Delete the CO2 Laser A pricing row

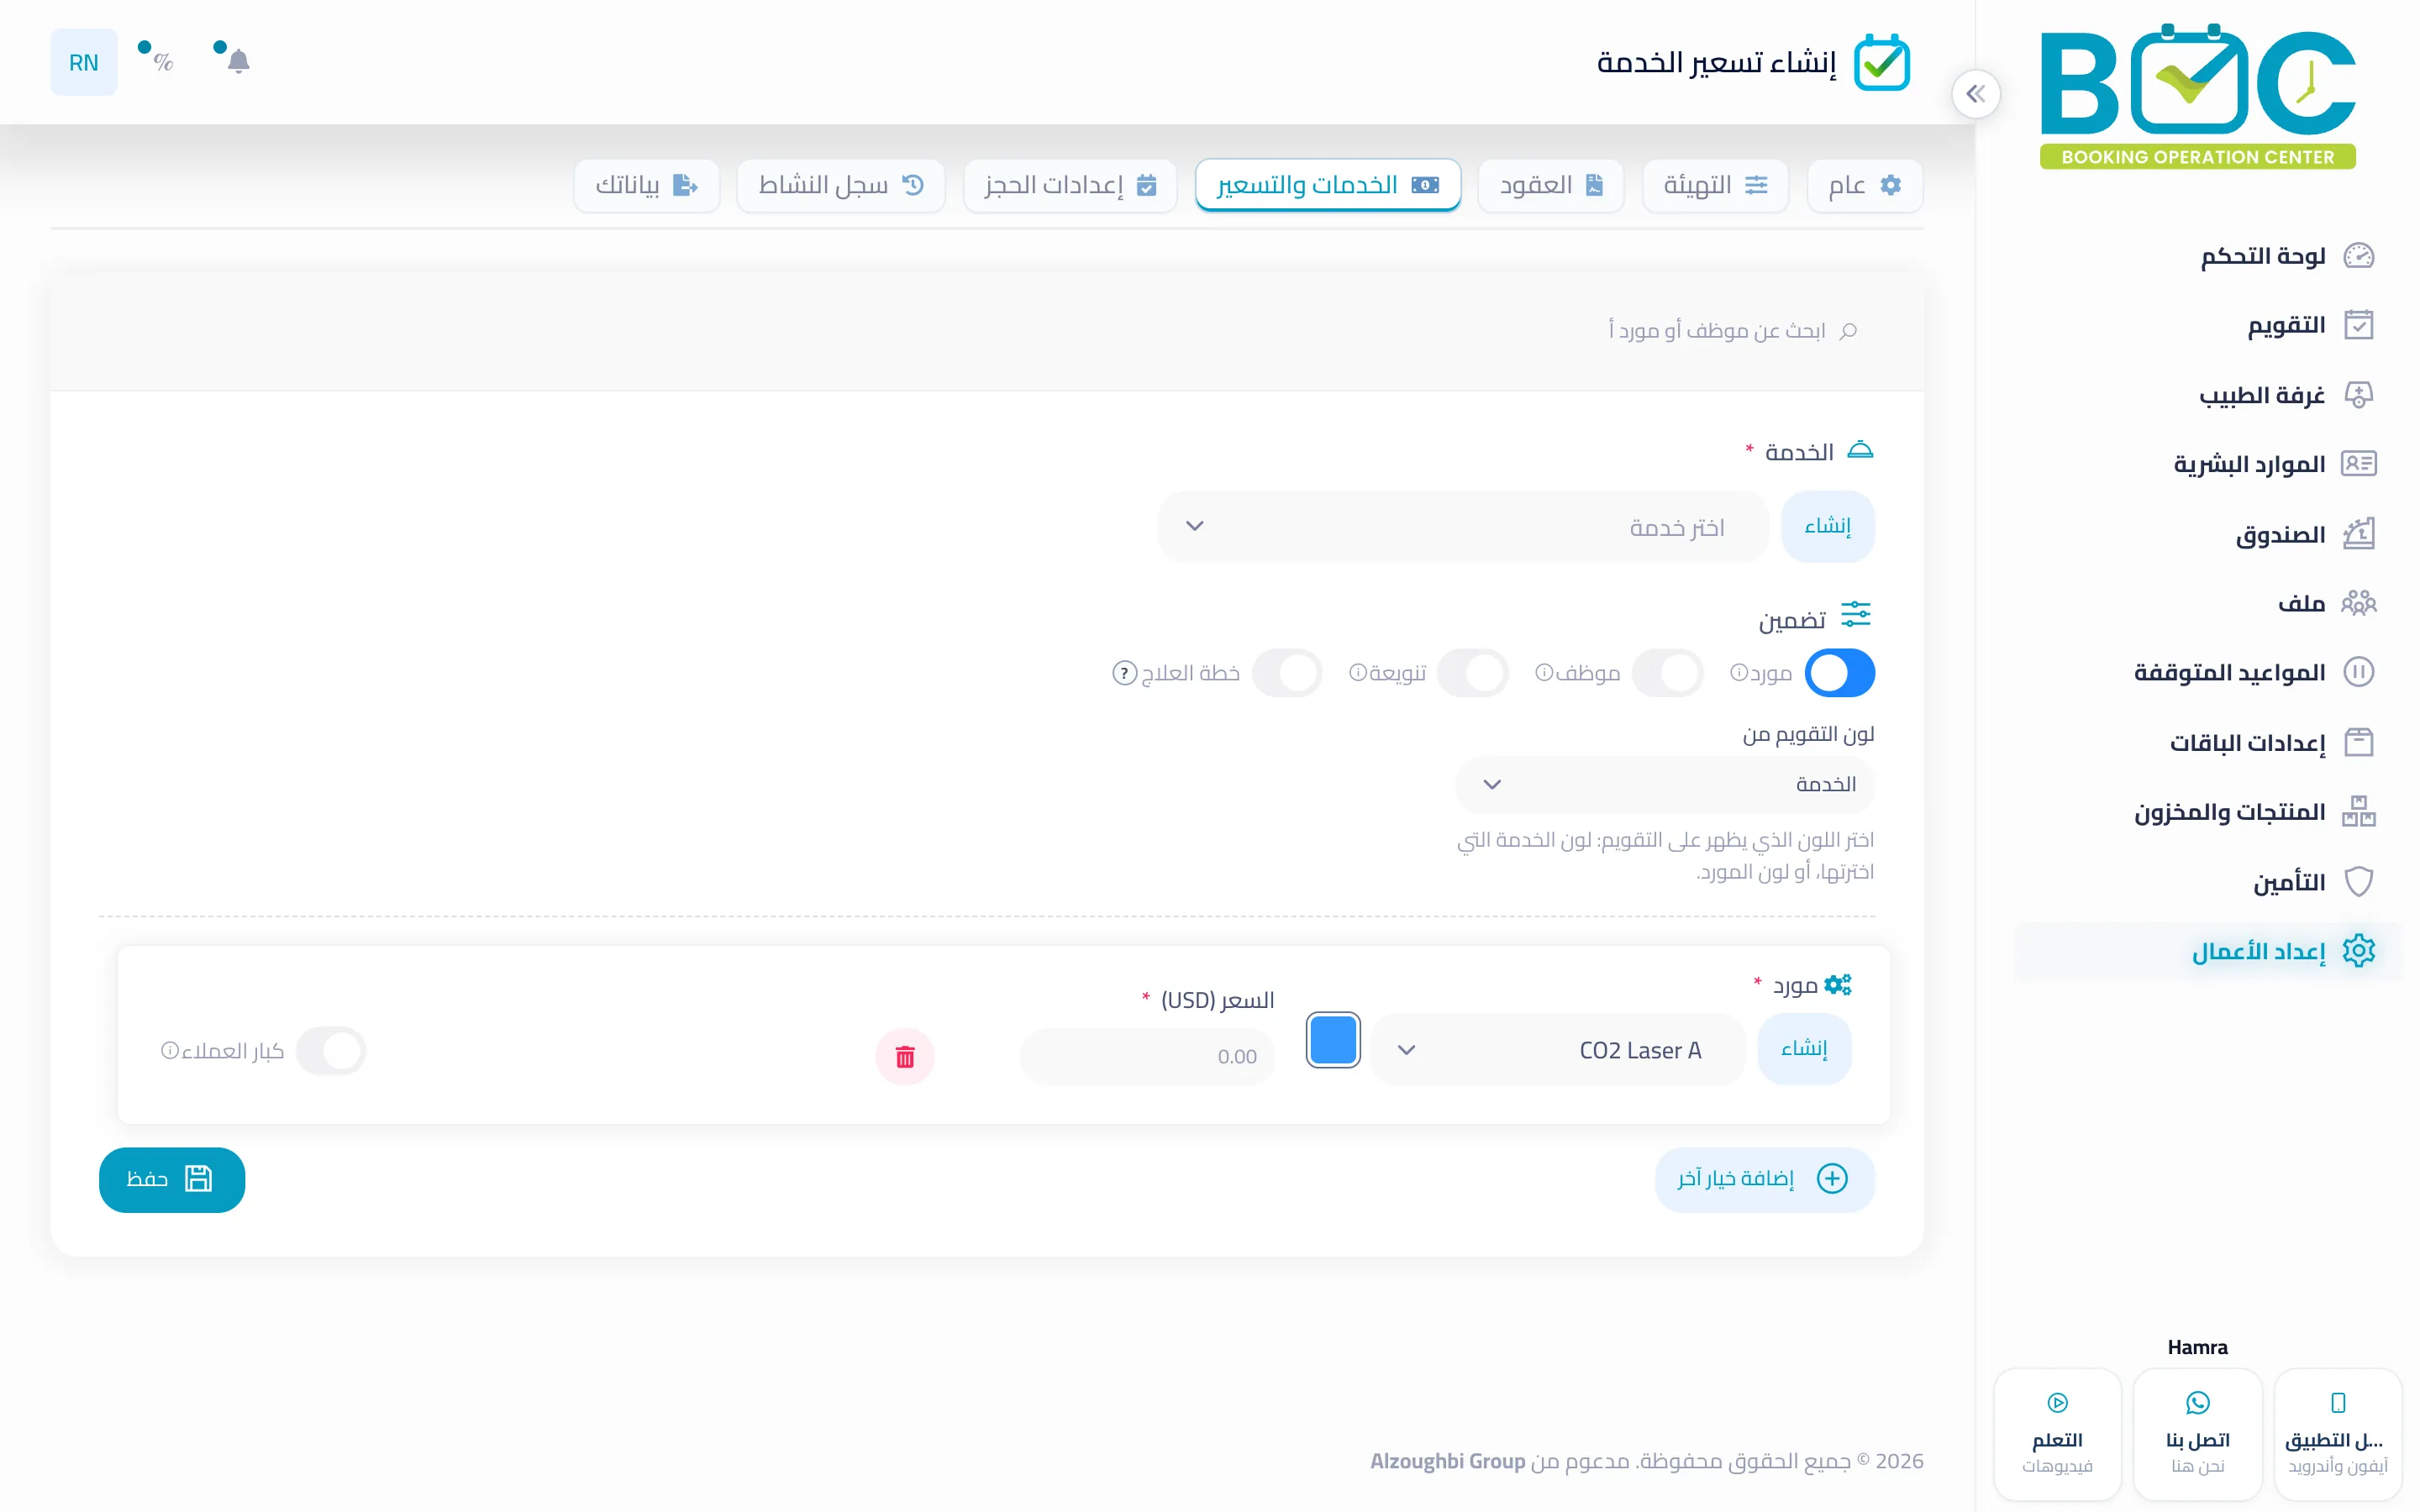pos(904,1057)
